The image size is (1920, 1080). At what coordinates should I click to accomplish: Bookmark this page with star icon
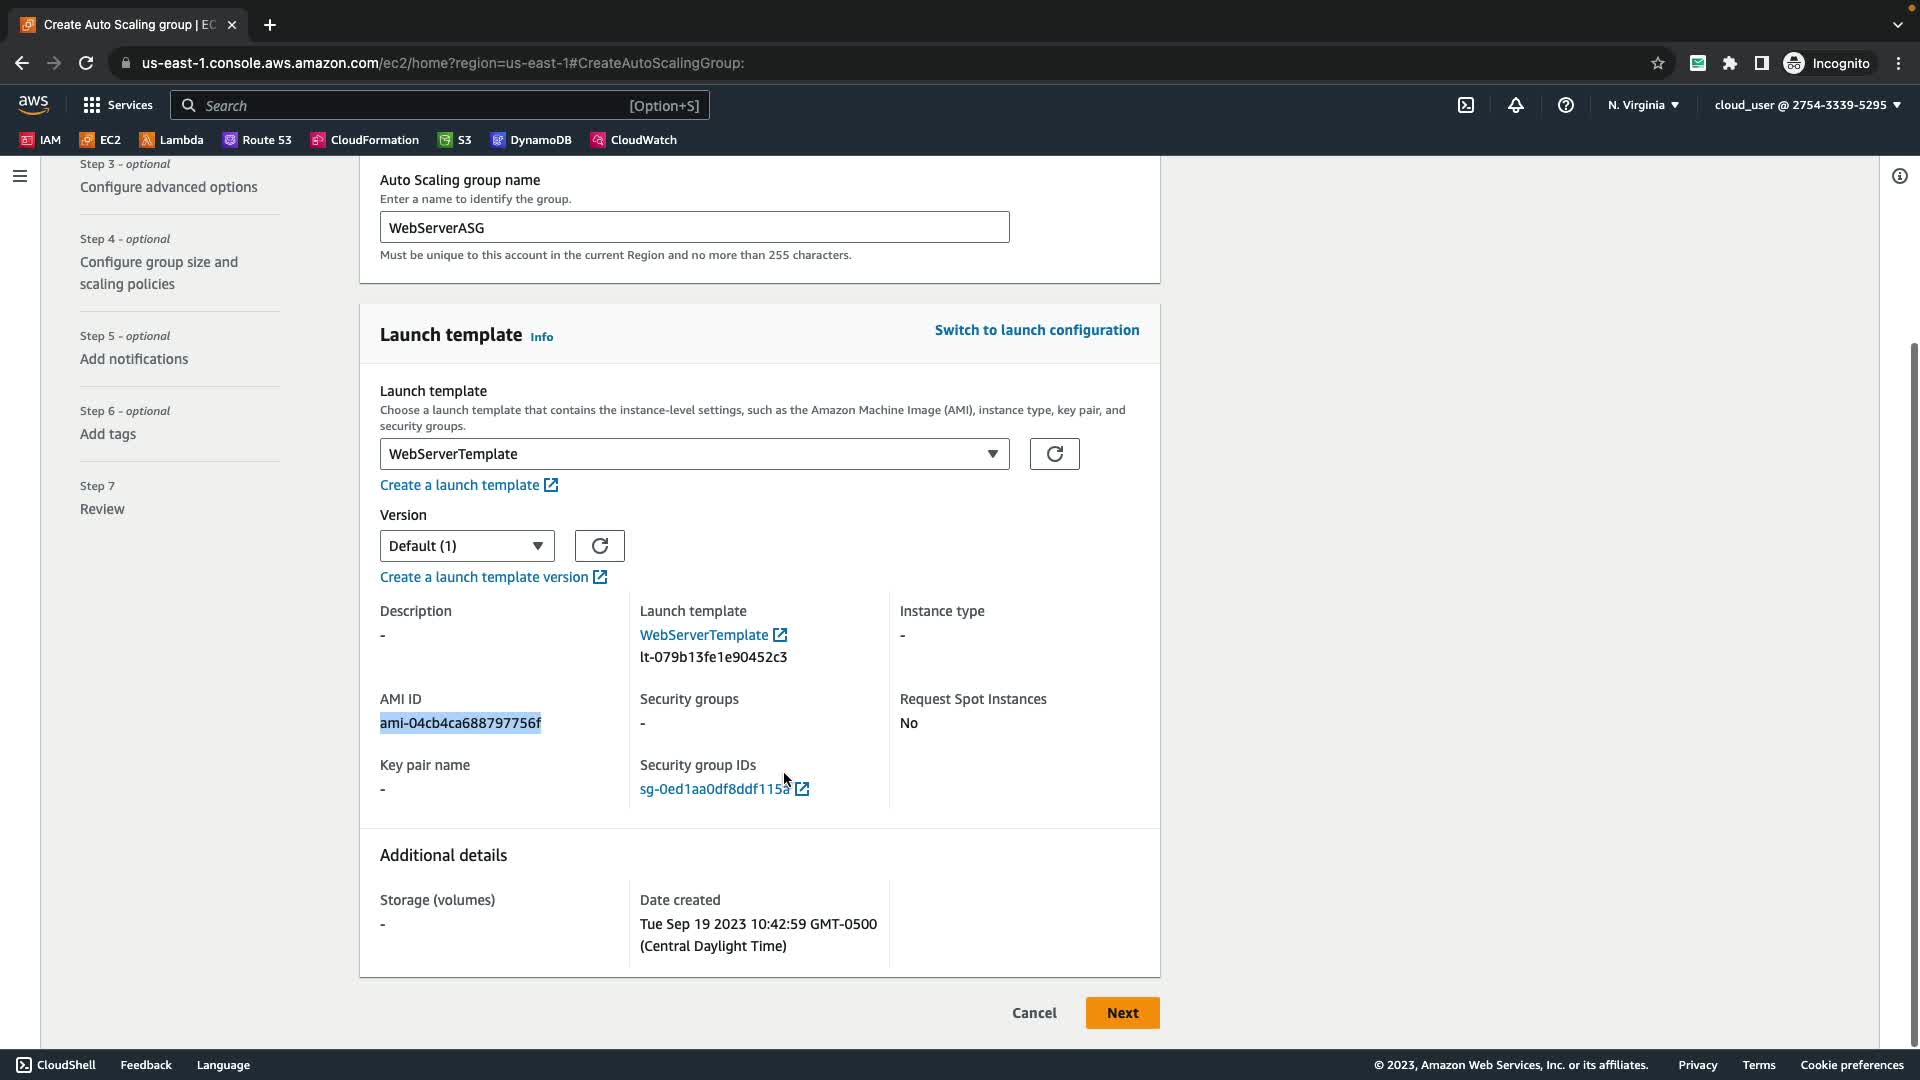[x=1658, y=63]
